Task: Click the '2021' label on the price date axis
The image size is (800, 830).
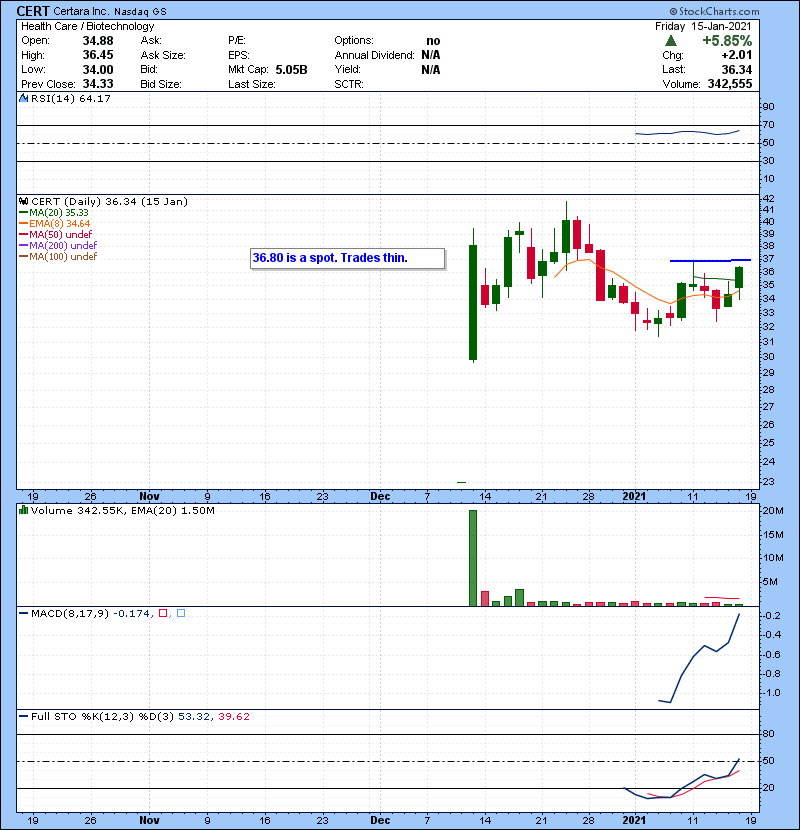Action: 634,497
